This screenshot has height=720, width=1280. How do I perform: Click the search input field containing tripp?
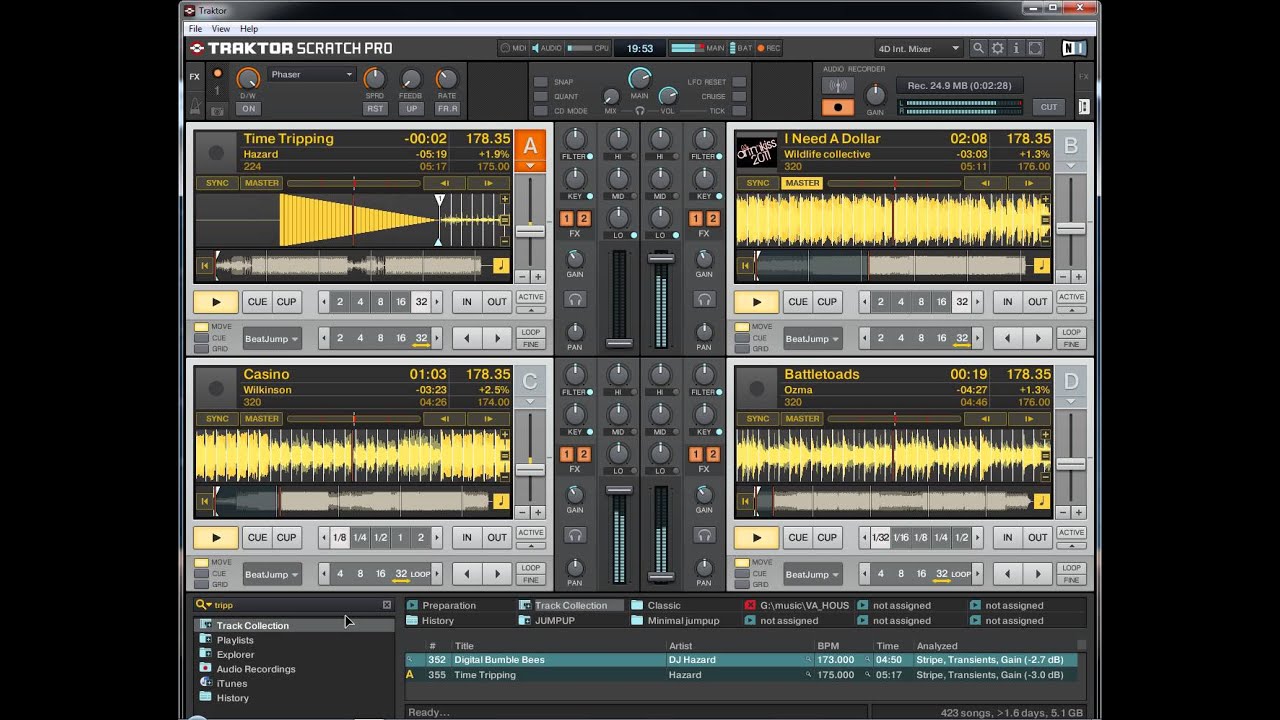pos(295,605)
